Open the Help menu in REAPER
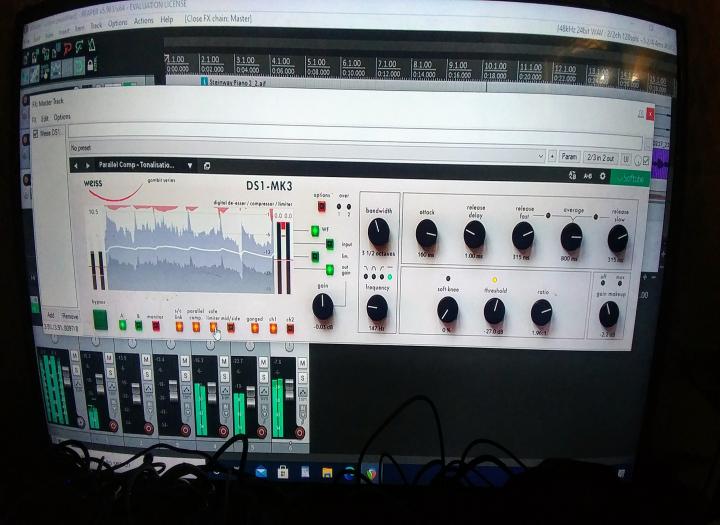720x525 pixels. tap(167, 20)
